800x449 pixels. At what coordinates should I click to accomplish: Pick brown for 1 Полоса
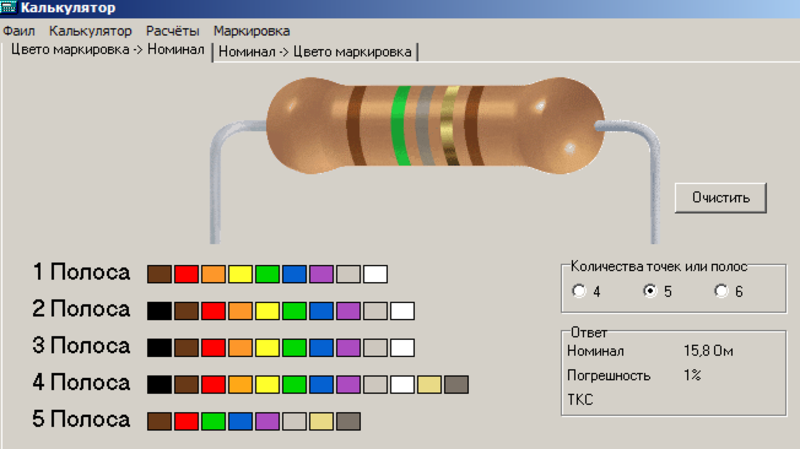(159, 274)
